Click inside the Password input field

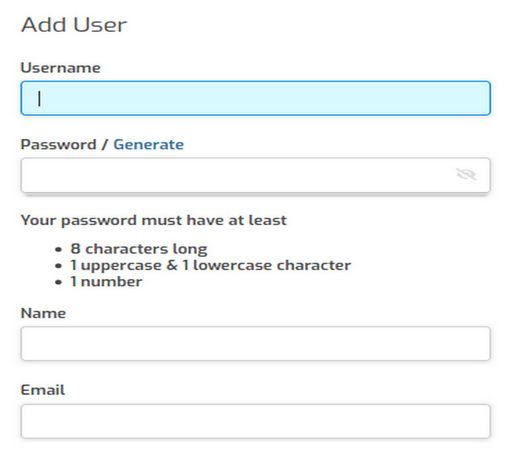click(256, 175)
